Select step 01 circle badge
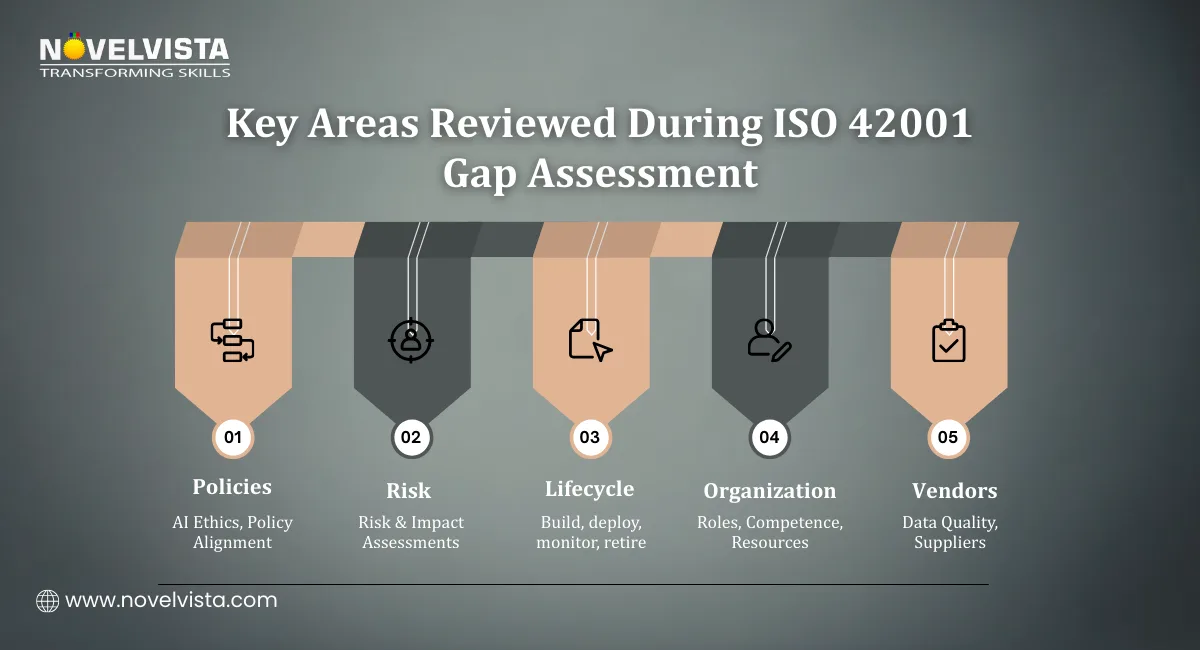This screenshot has height=650, width=1200. point(232,437)
